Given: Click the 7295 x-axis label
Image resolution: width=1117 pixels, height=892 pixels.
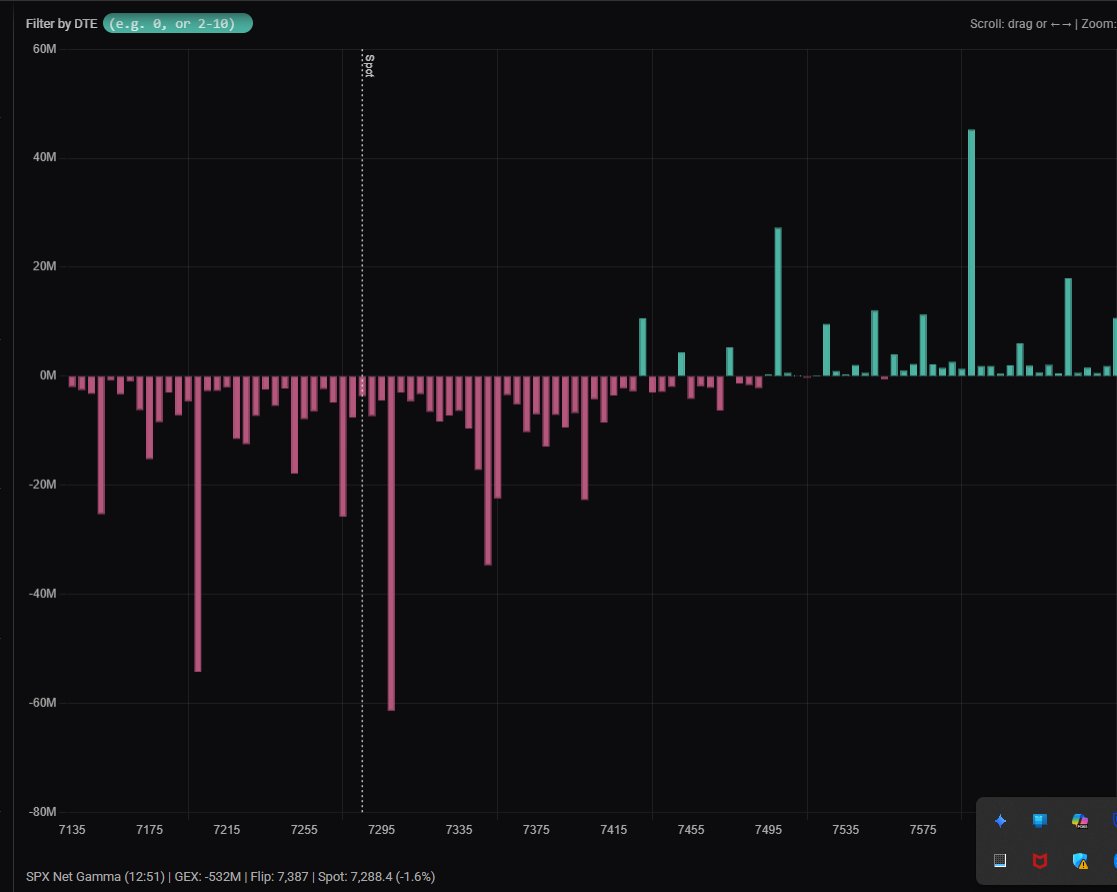Looking at the screenshot, I should point(381,829).
